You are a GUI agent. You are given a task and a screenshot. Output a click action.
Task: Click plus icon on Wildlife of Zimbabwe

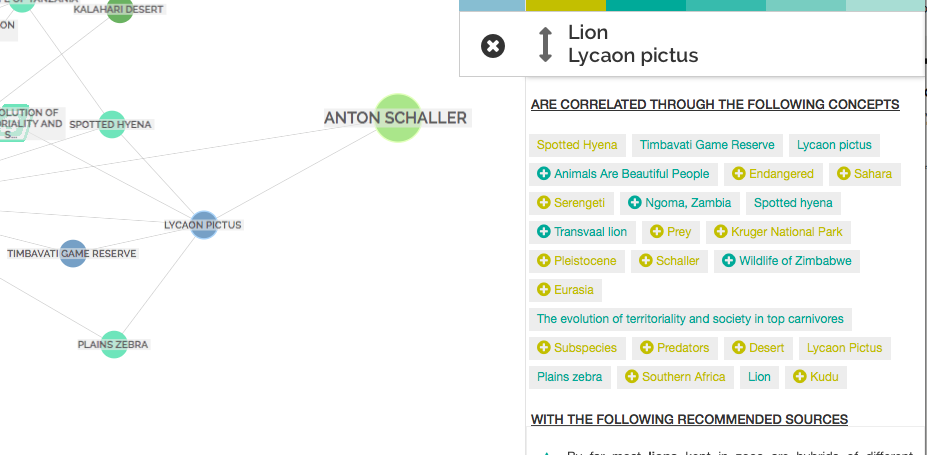tap(729, 261)
